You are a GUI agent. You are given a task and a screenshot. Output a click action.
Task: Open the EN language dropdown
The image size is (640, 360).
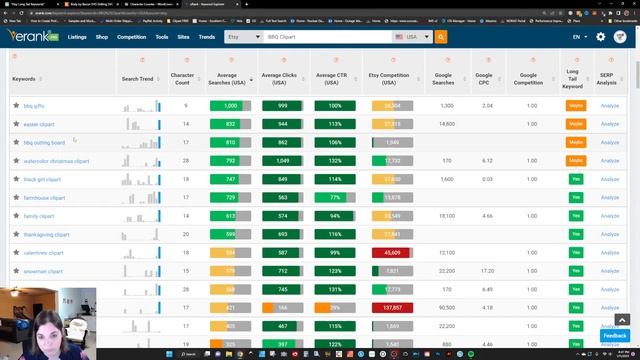tap(580, 37)
